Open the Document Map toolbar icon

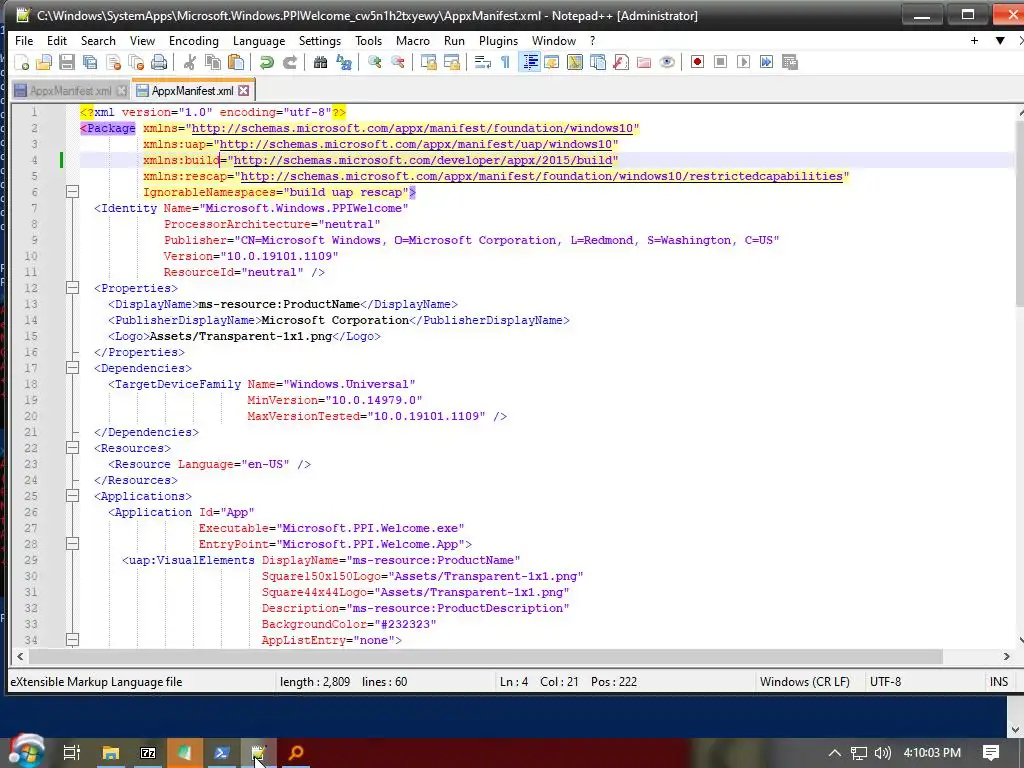coord(575,62)
